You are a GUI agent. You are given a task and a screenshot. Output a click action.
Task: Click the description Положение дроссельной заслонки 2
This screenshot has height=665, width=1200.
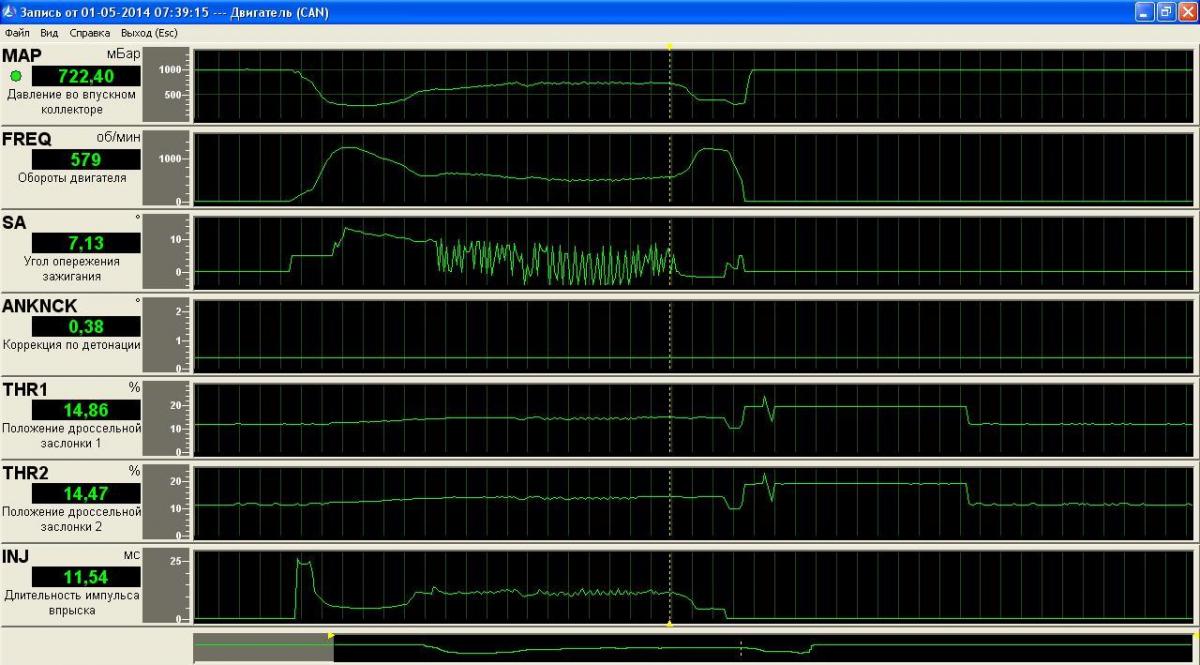[x=72, y=519]
